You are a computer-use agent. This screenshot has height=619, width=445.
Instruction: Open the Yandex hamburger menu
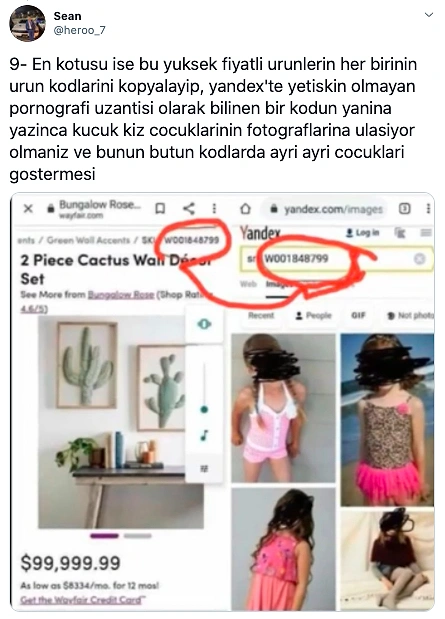click(426, 233)
